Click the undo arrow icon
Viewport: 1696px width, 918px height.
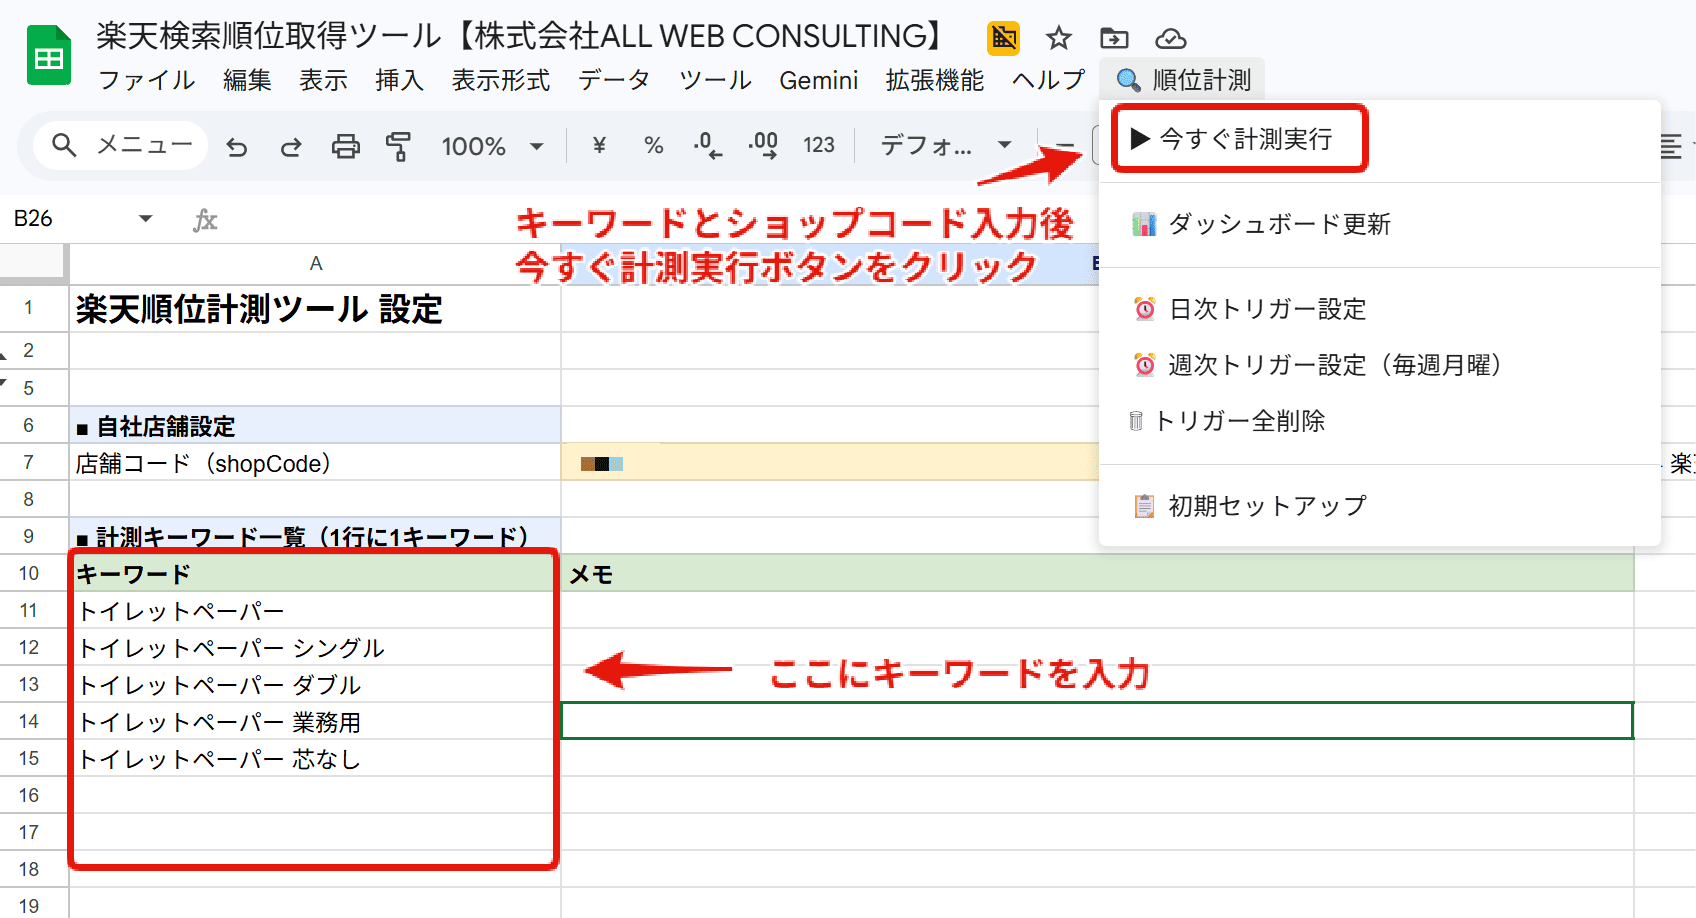point(237,147)
